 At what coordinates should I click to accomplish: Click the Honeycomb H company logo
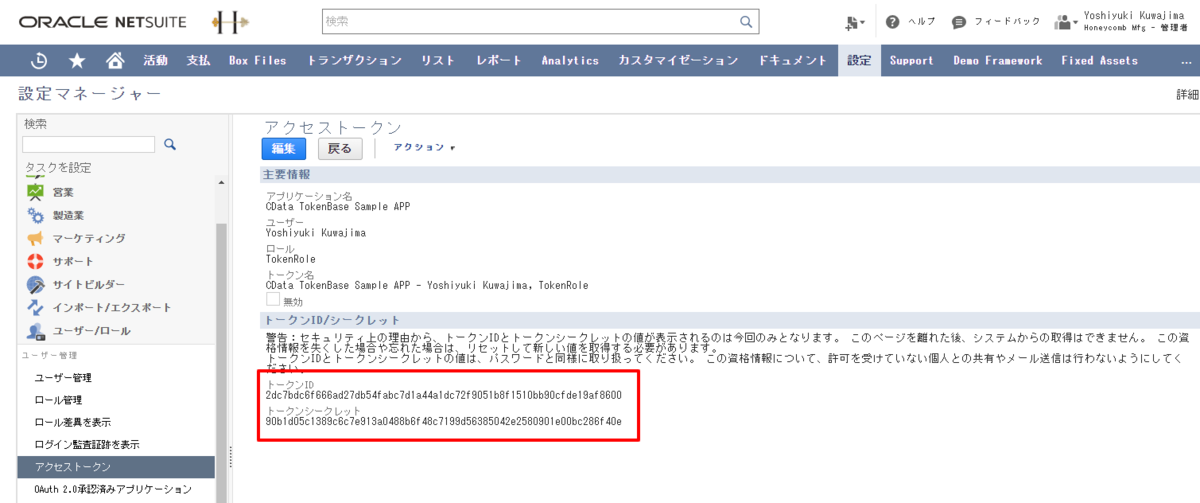coord(232,22)
